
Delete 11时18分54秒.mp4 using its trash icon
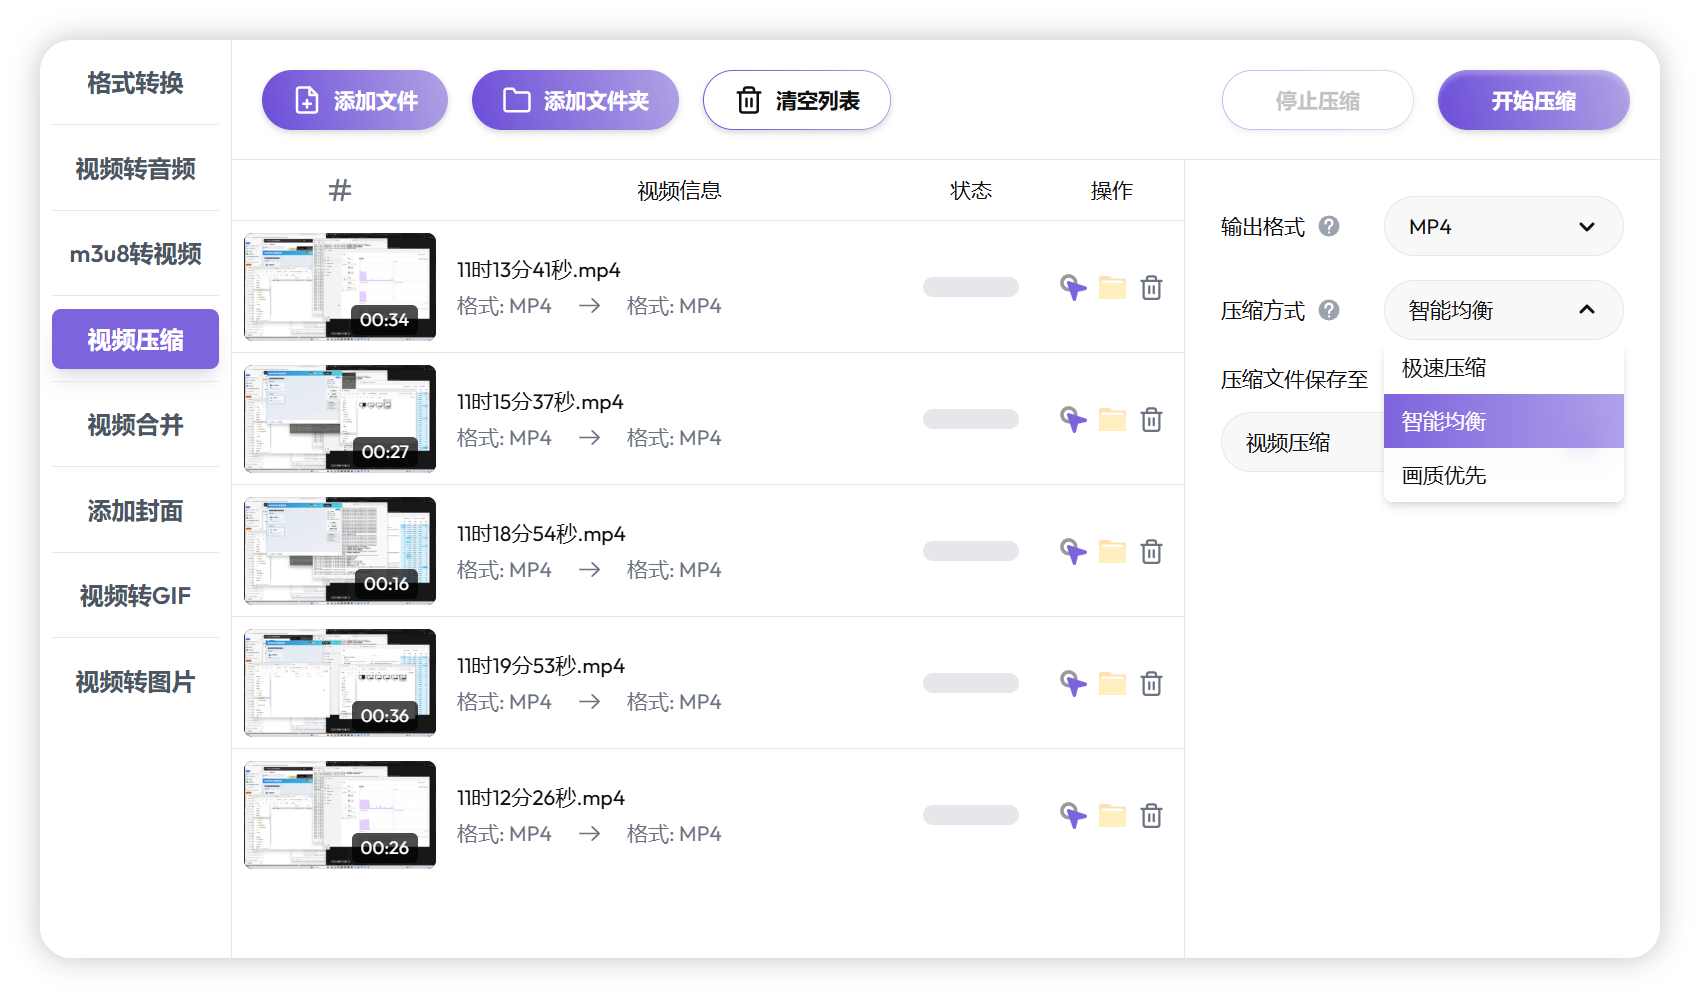(1151, 551)
